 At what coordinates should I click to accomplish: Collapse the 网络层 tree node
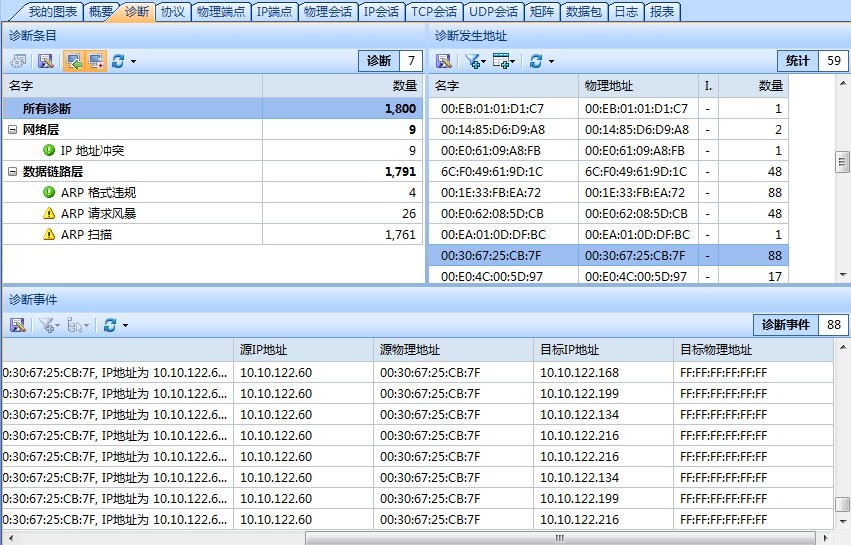click(12, 130)
